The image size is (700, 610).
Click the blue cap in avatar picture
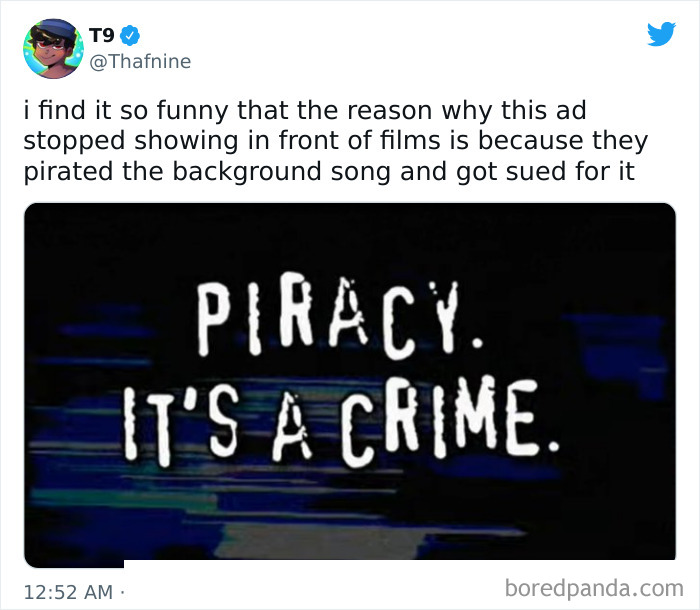[55, 29]
